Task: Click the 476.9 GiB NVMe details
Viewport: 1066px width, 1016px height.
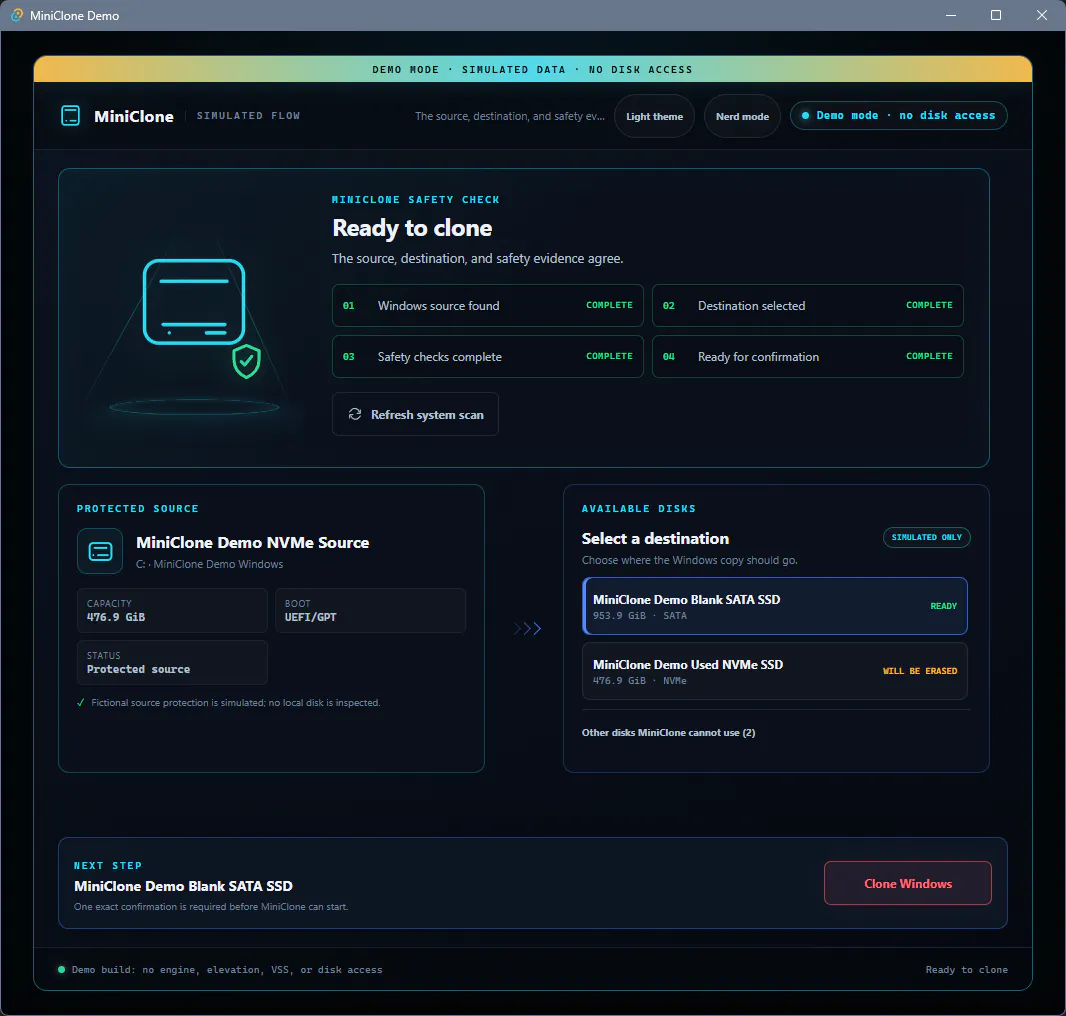Action: [640, 681]
